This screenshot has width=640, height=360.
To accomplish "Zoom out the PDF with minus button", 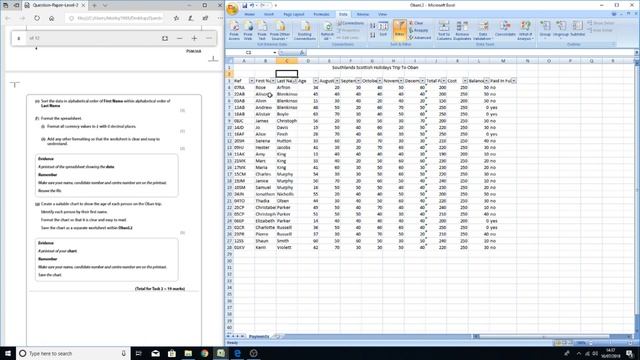I will [x=180, y=38].
